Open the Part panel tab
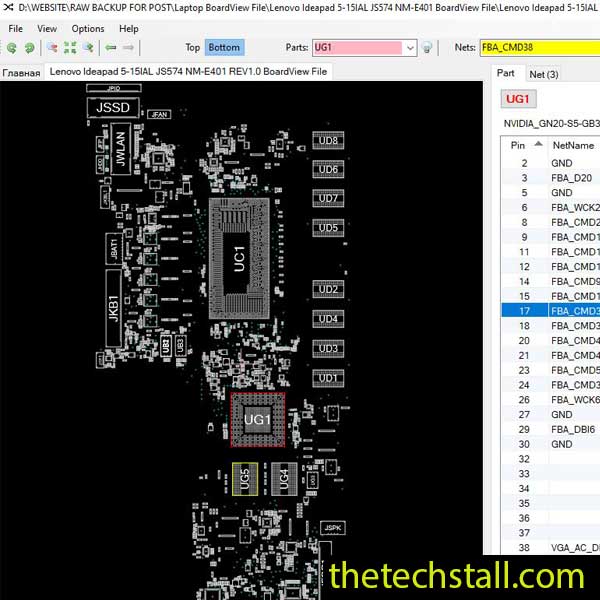The height and width of the screenshot is (600, 600). click(505, 73)
